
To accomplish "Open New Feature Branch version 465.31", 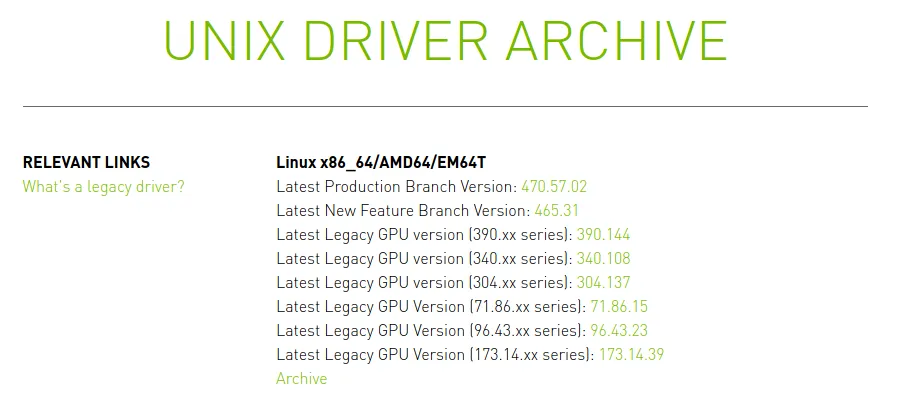I will 556,210.
